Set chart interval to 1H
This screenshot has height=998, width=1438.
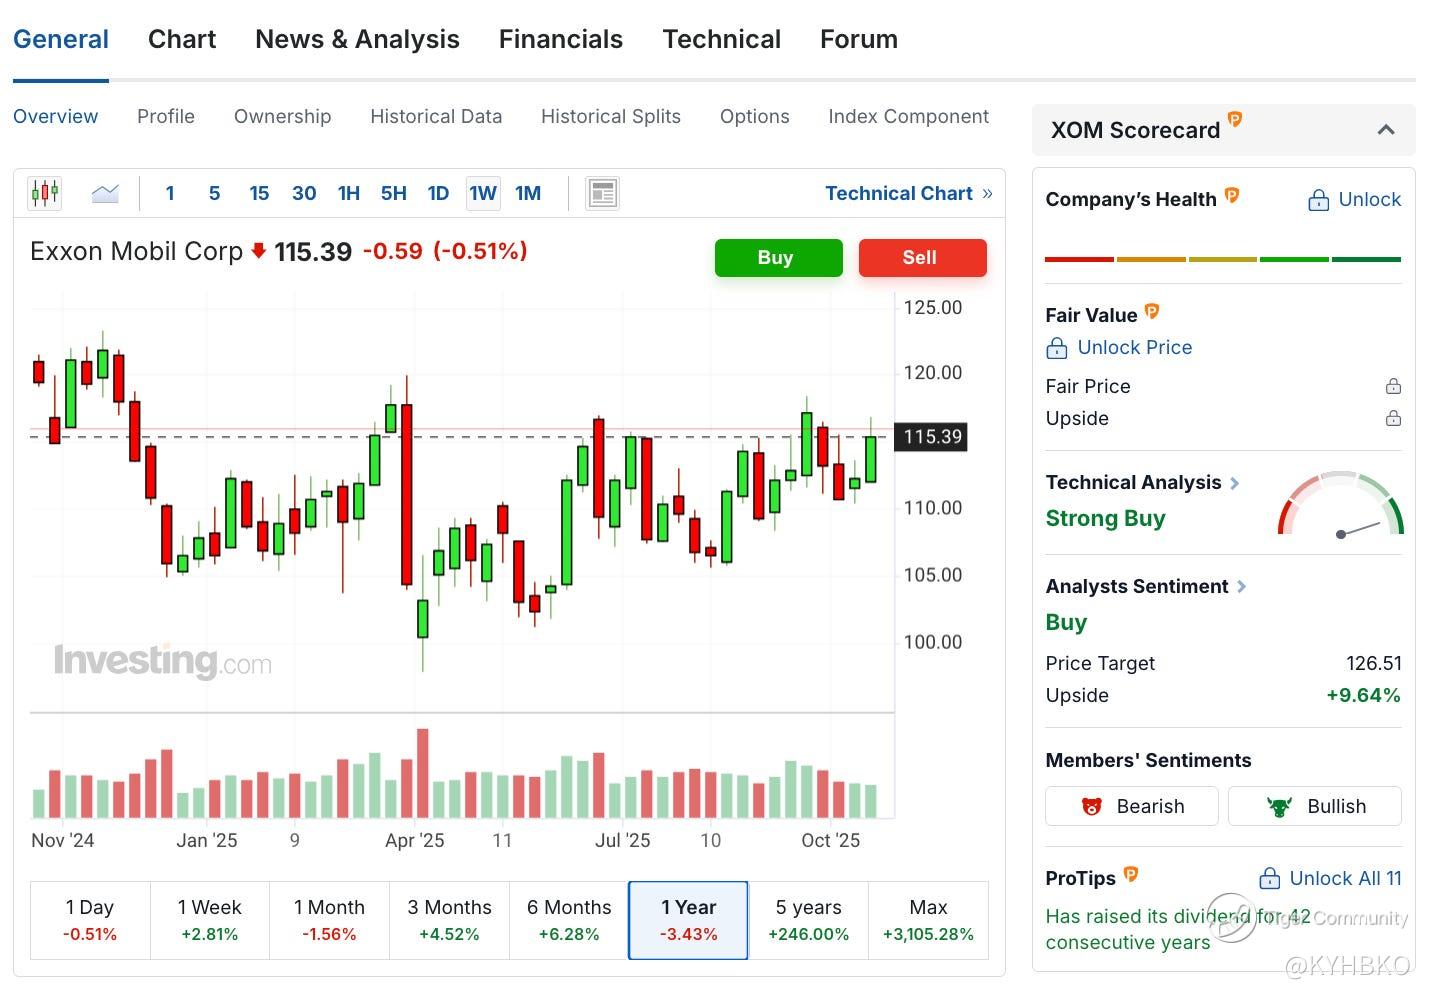pyautogui.click(x=349, y=193)
